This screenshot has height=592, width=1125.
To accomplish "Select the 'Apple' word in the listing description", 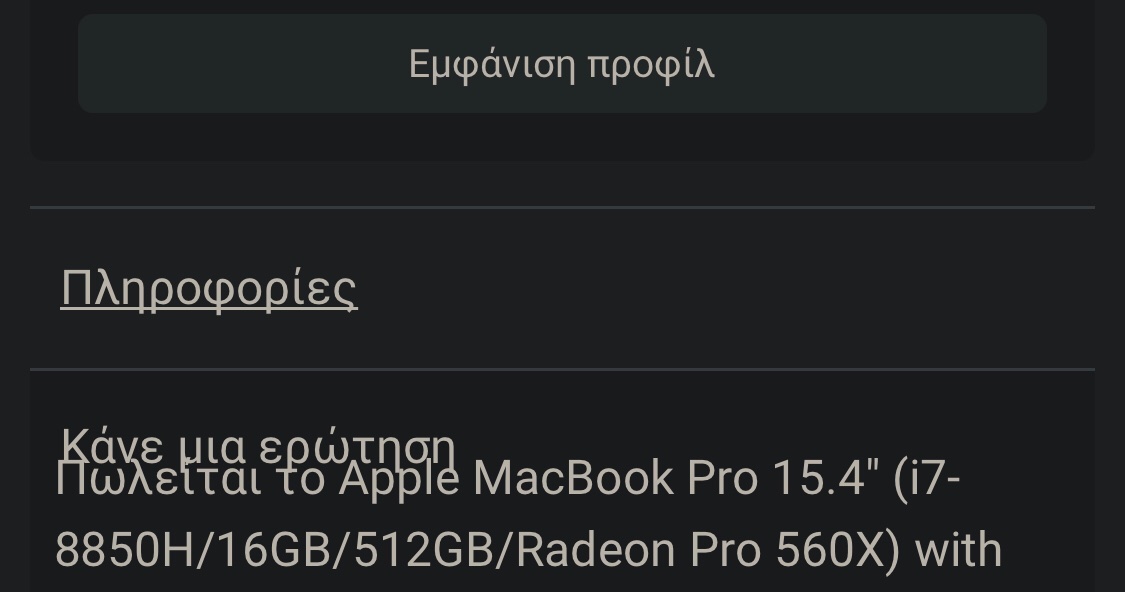I will 398,479.
